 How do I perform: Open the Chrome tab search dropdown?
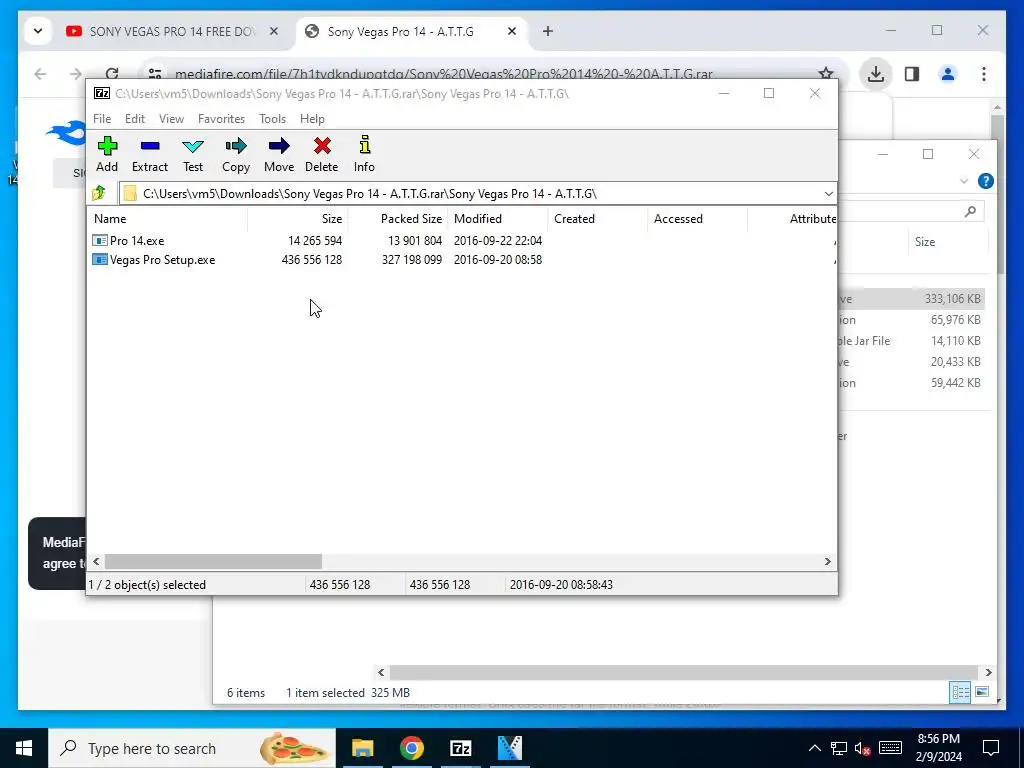38,31
